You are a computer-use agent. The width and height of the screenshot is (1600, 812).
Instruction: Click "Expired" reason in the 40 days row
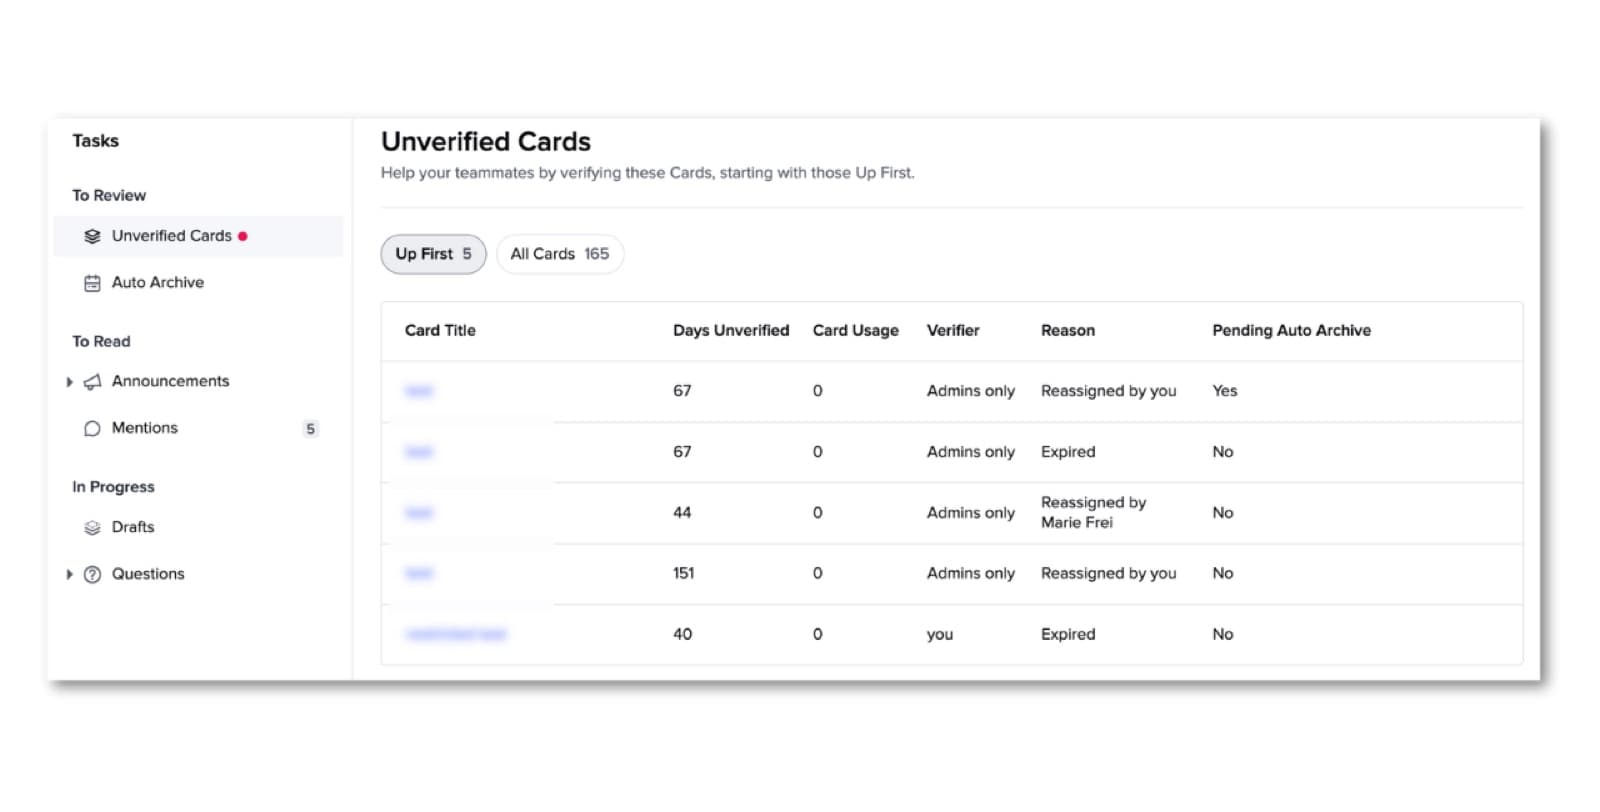point(1068,634)
